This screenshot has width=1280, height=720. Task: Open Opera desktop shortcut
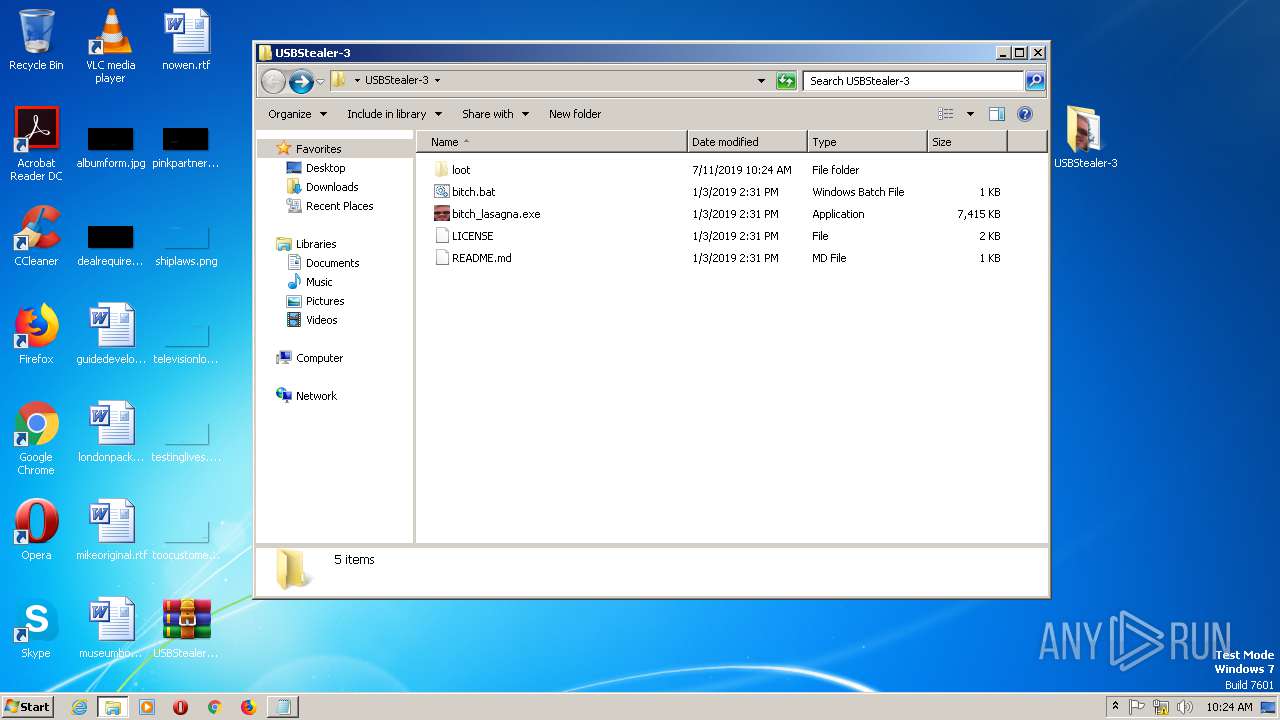[36, 530]
